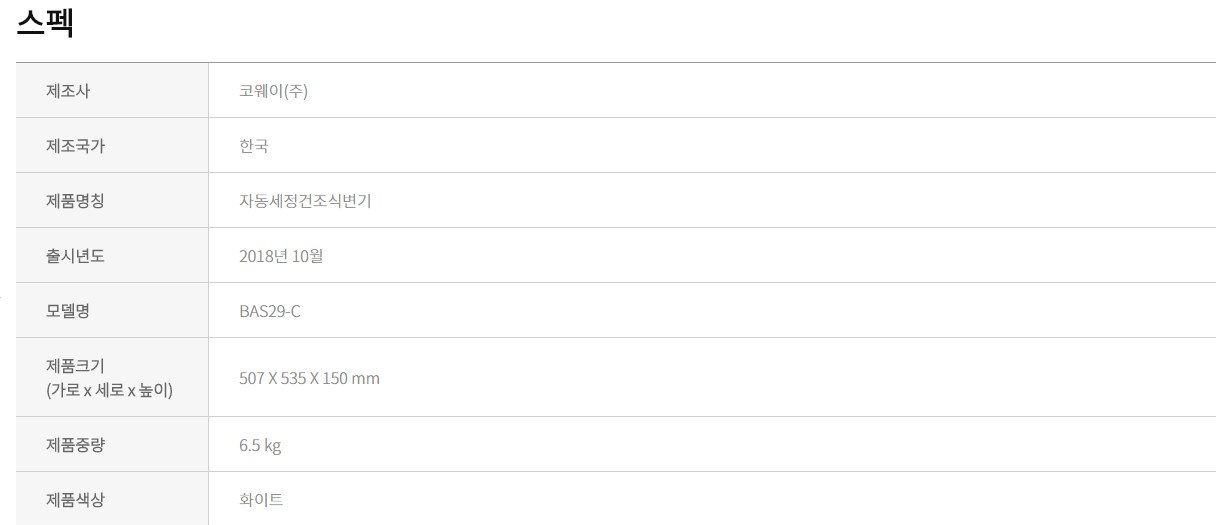Click the manufacturer value 코웨이(주)
1224x525 pixels.
274,91
